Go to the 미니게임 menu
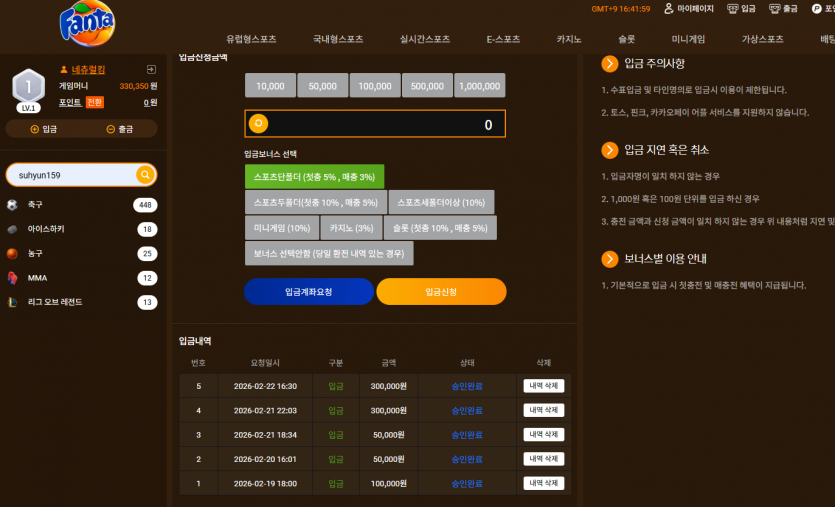Image resolution: width=835 pixels, height=507 pixels. [x=688, y=39]
